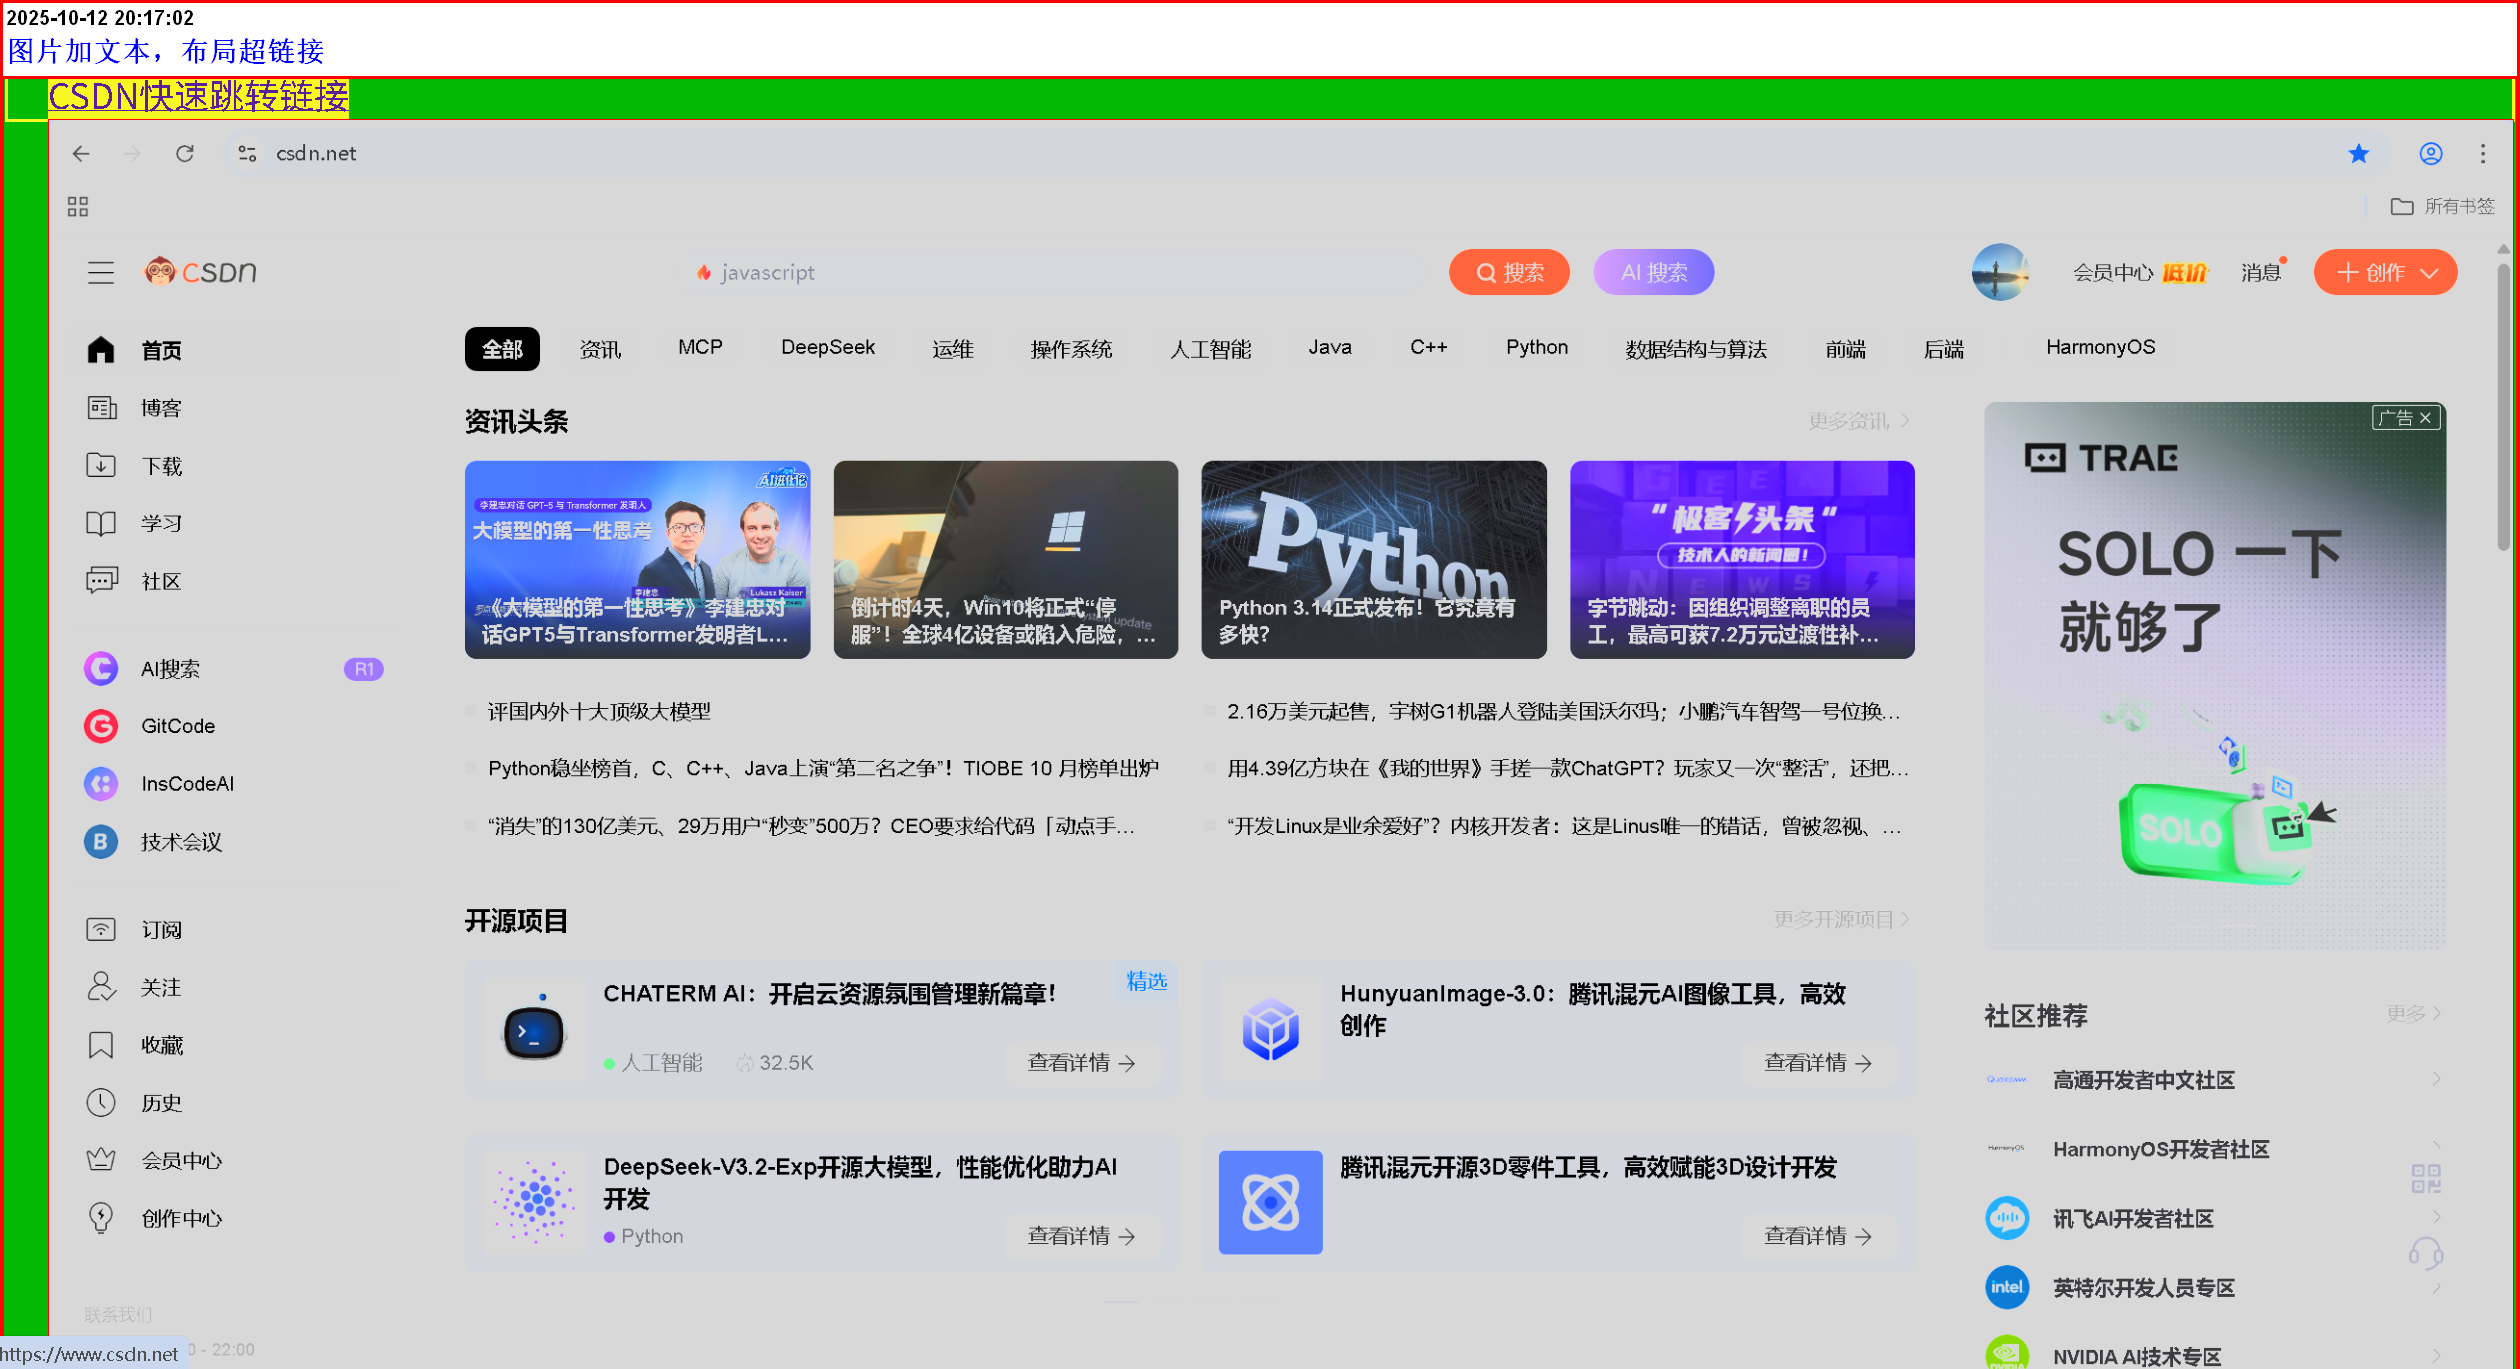Open the apps grid icon in bookmarks bar
2520x1369 pixels.
pos(78,206)
